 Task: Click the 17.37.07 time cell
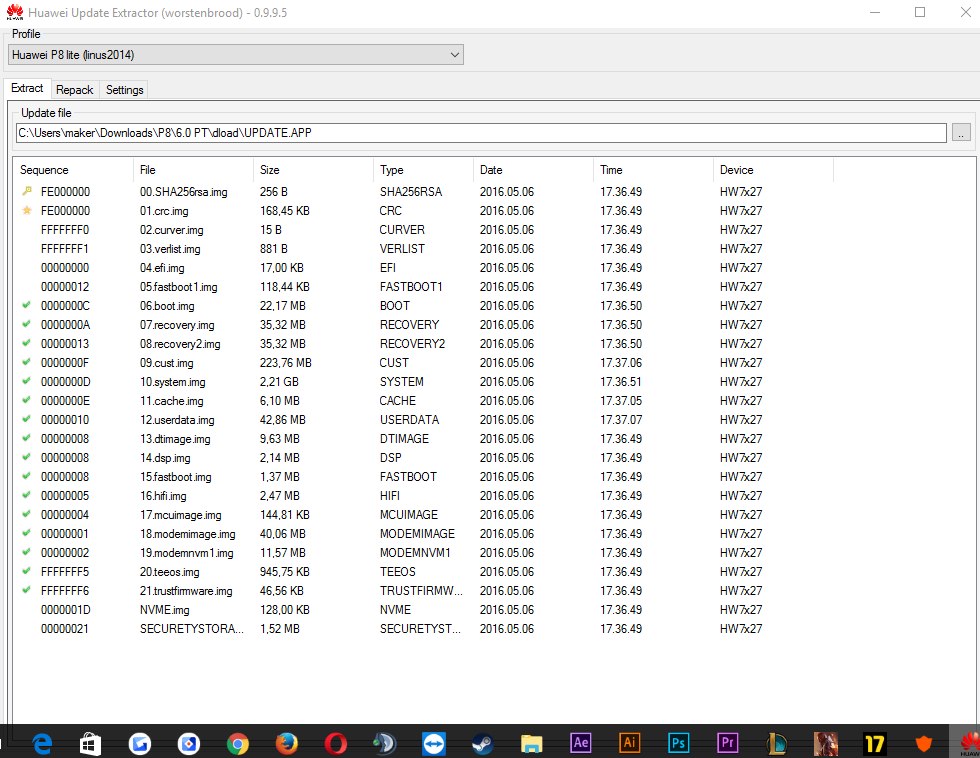coord(621,420)
